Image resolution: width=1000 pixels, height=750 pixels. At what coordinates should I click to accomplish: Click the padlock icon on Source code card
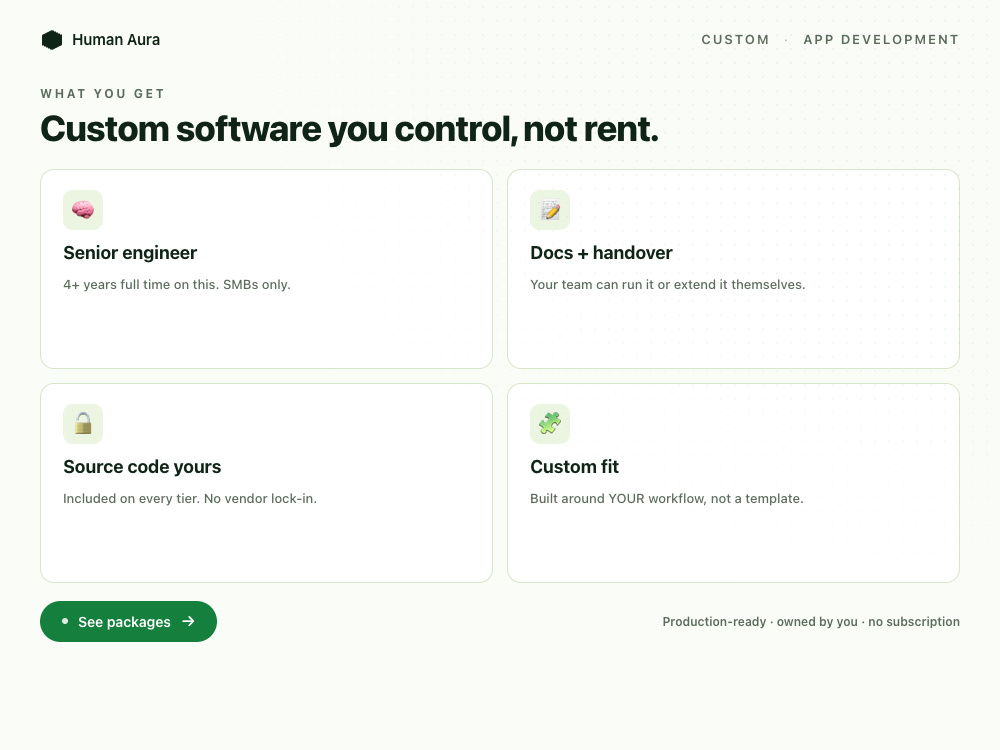pos(83,423)
